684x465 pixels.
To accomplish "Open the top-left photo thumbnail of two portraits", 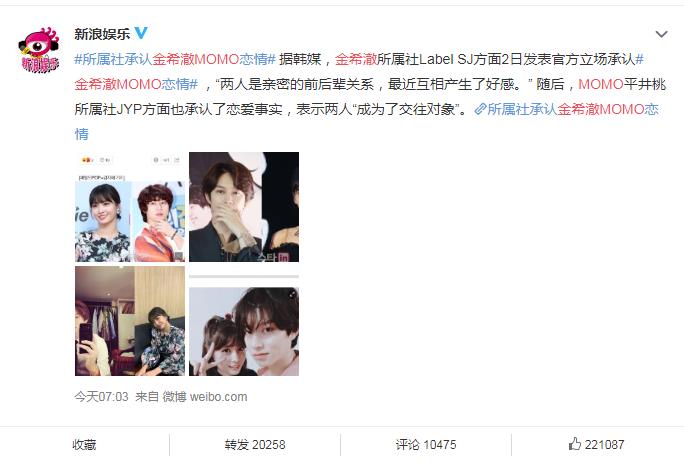I will pyautogui.click(x=130, y=207).
